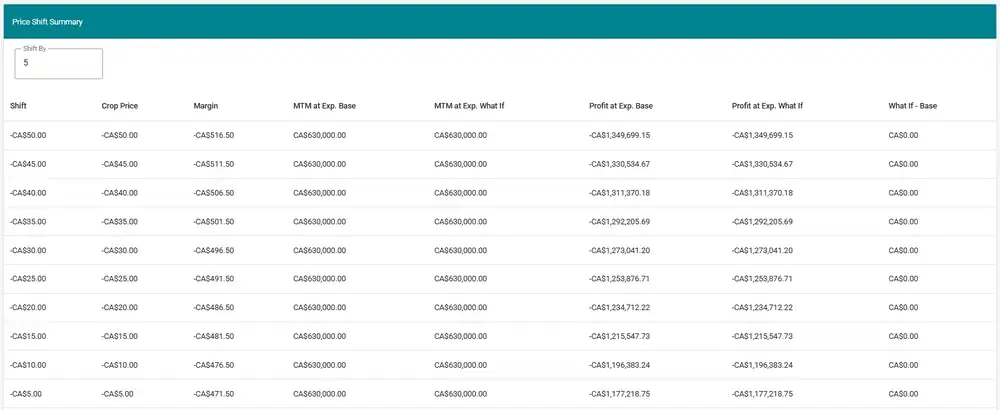Click the Margin value -CA$501.50
The height and width of the screenshot is (410, 1000).
click(x=214, y=221)
